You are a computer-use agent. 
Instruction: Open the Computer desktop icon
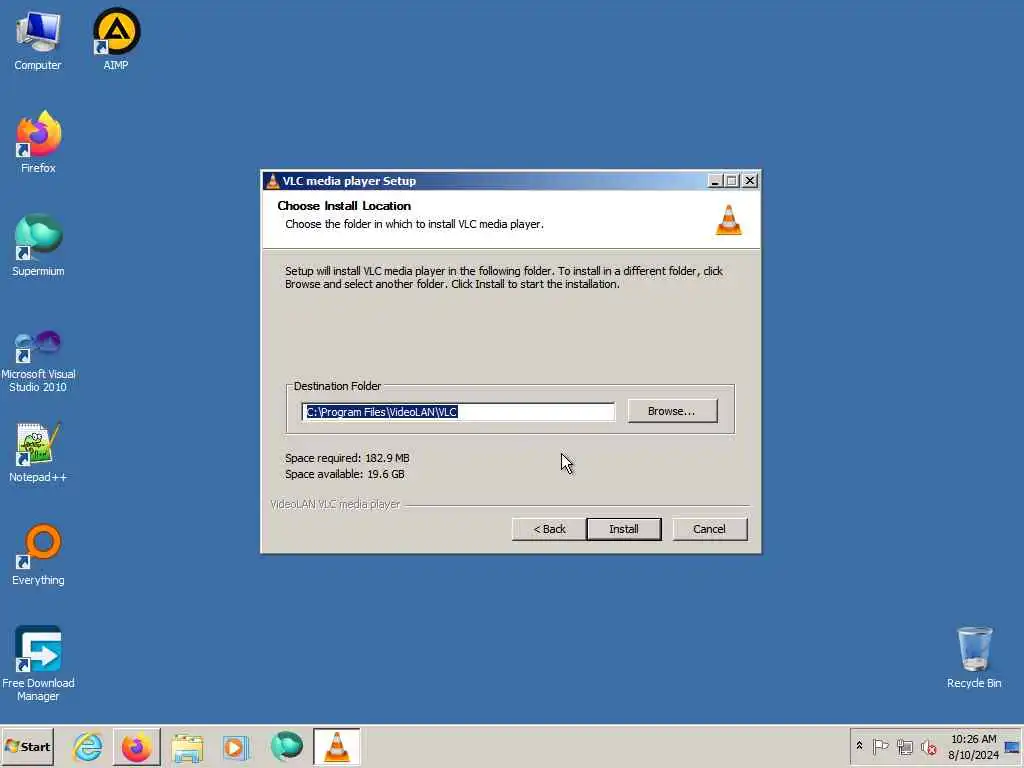click(38, 40)
